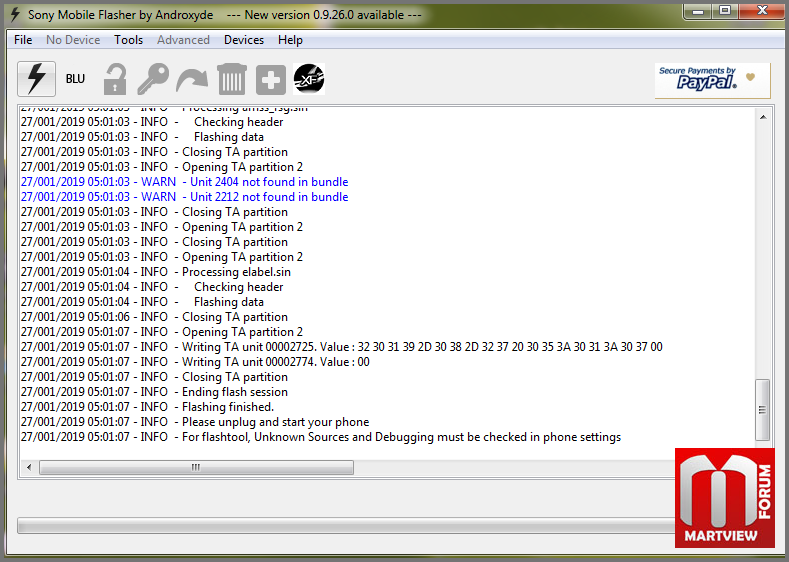The height and width of the screenshot is (562, 789).
Task: Click the vertical scrollbar thumb in log
Action: point(763,410)
